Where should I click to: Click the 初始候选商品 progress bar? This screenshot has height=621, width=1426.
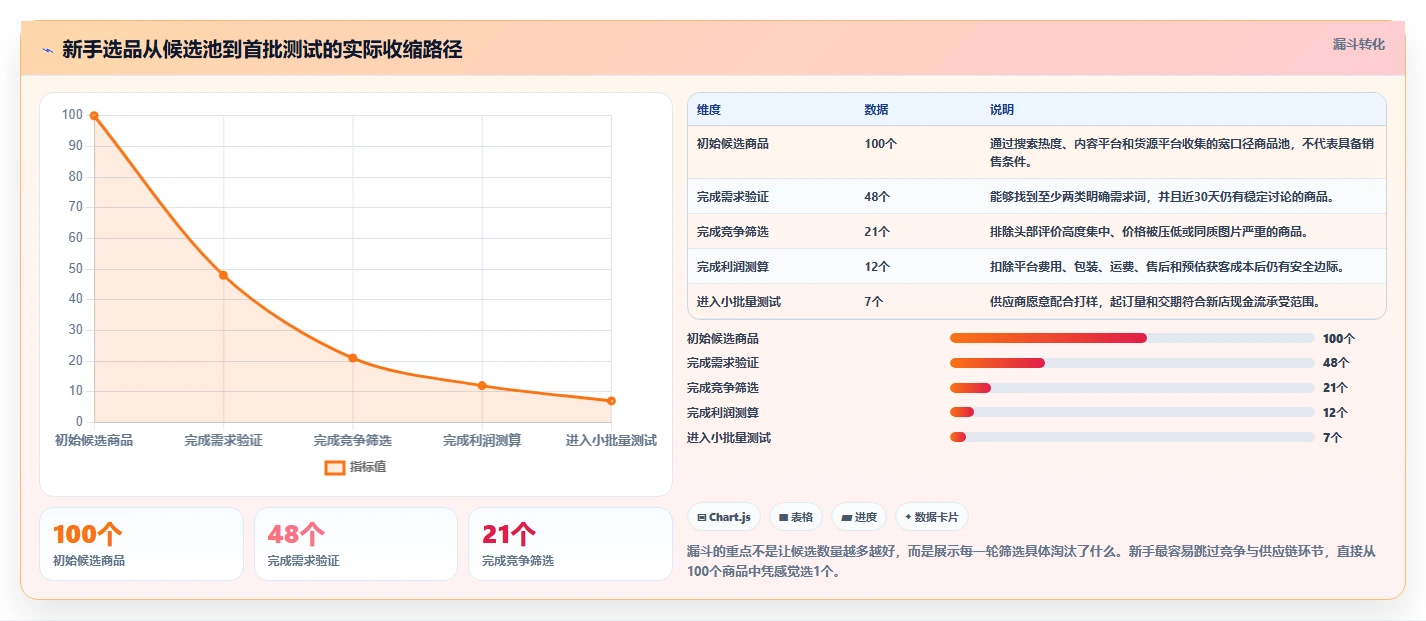1132,338
